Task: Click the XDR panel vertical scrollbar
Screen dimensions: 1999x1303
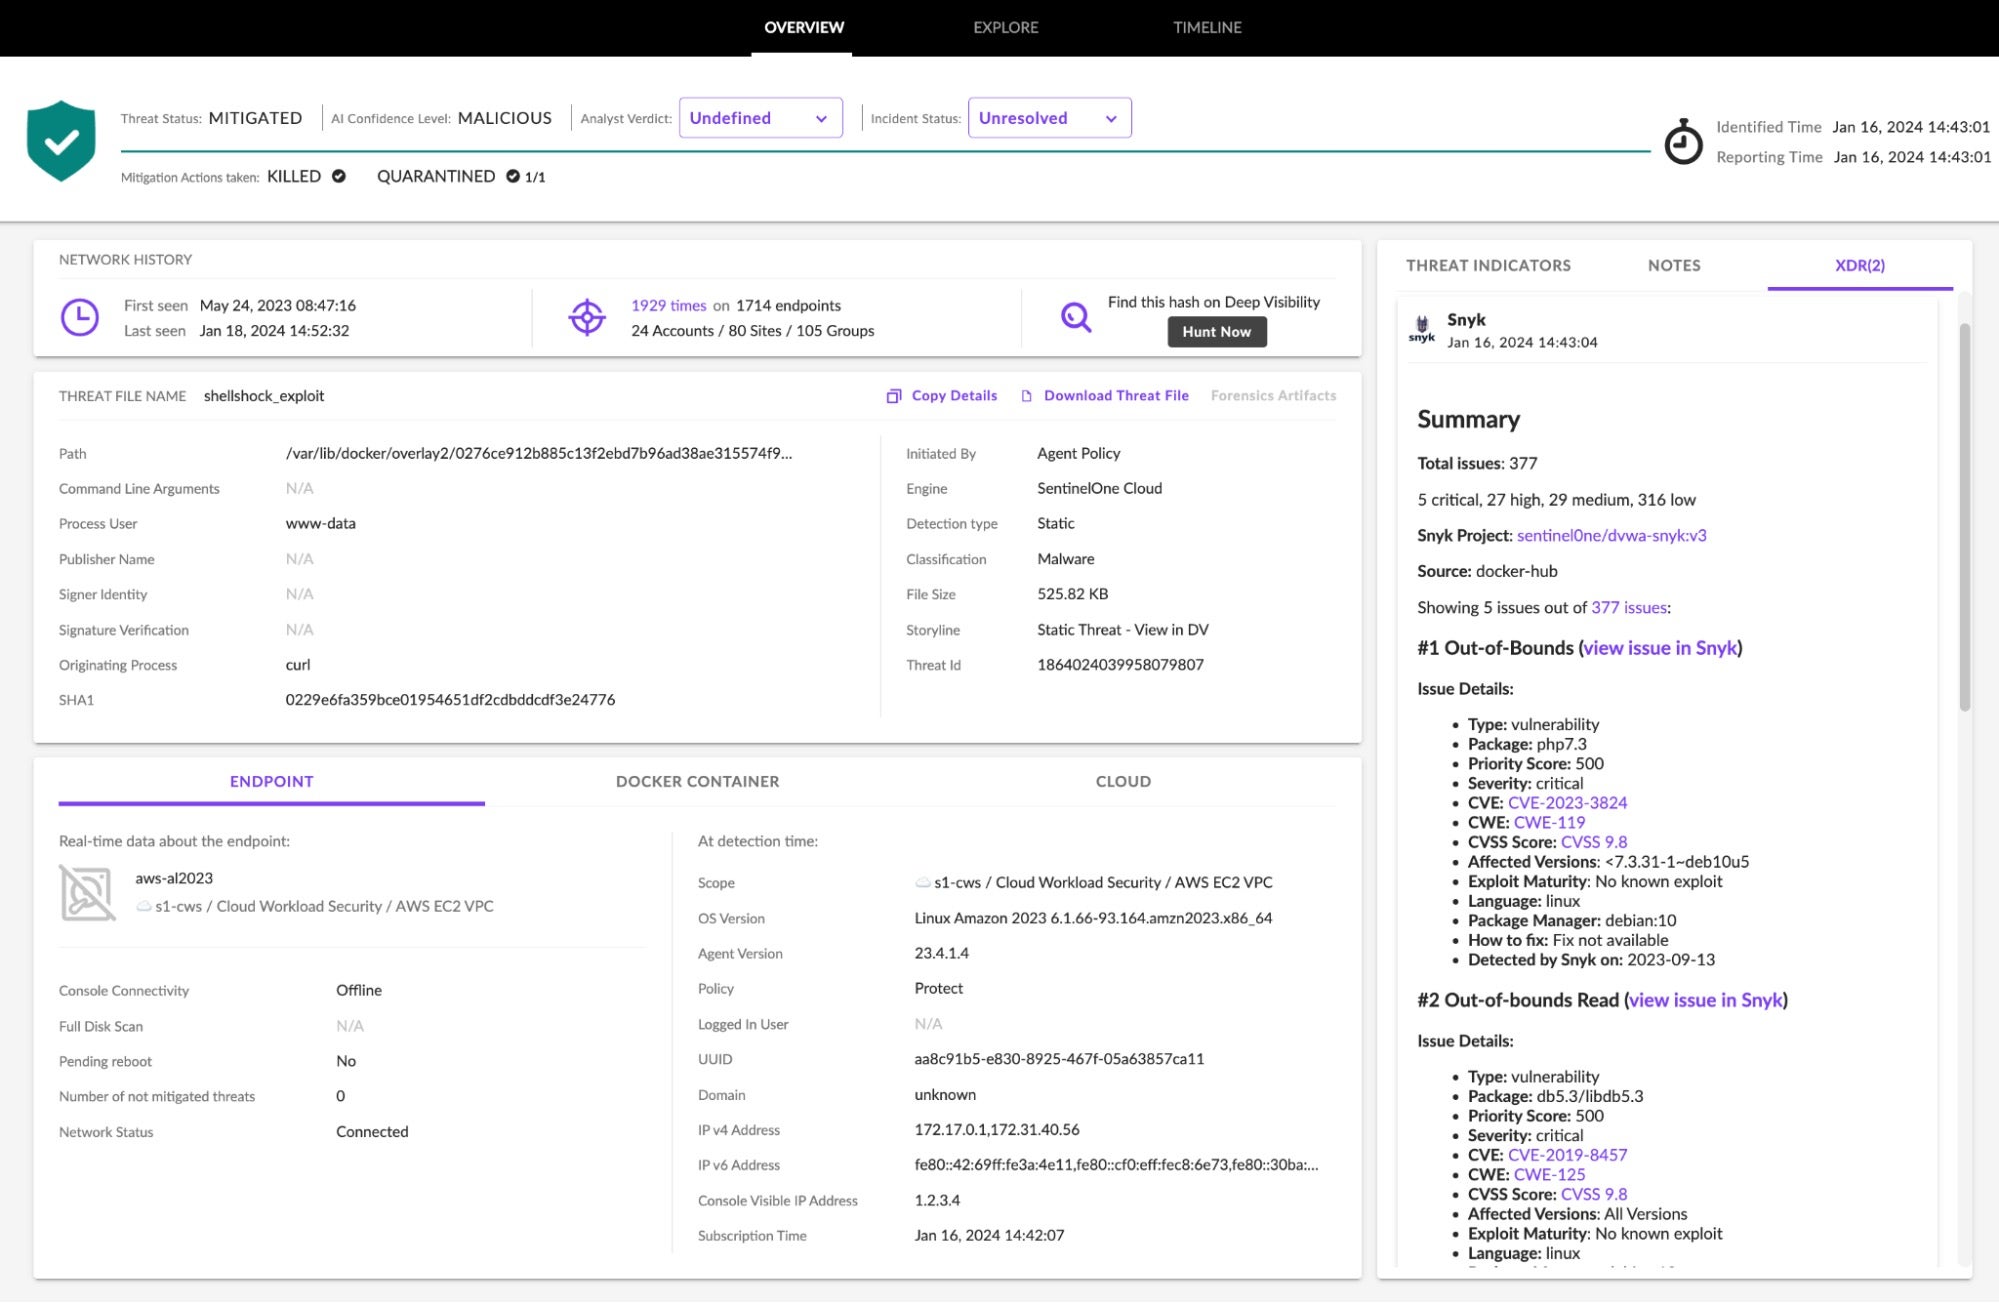Action: [1964, 515]
